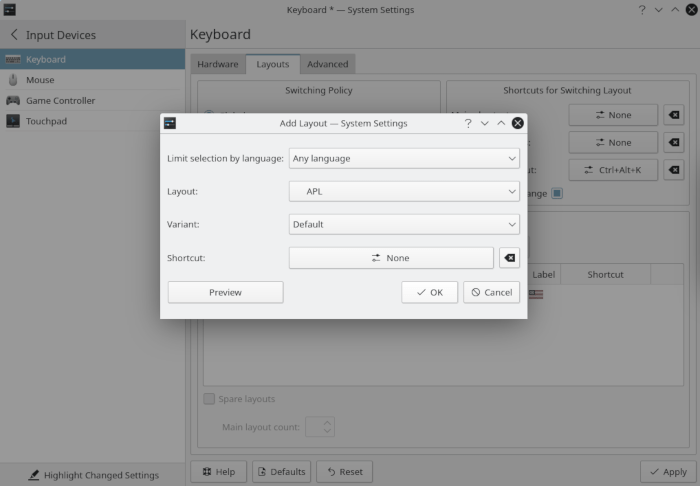Switch to the Layouts tab
Viewport: 700px width, 486px height.
273,64
